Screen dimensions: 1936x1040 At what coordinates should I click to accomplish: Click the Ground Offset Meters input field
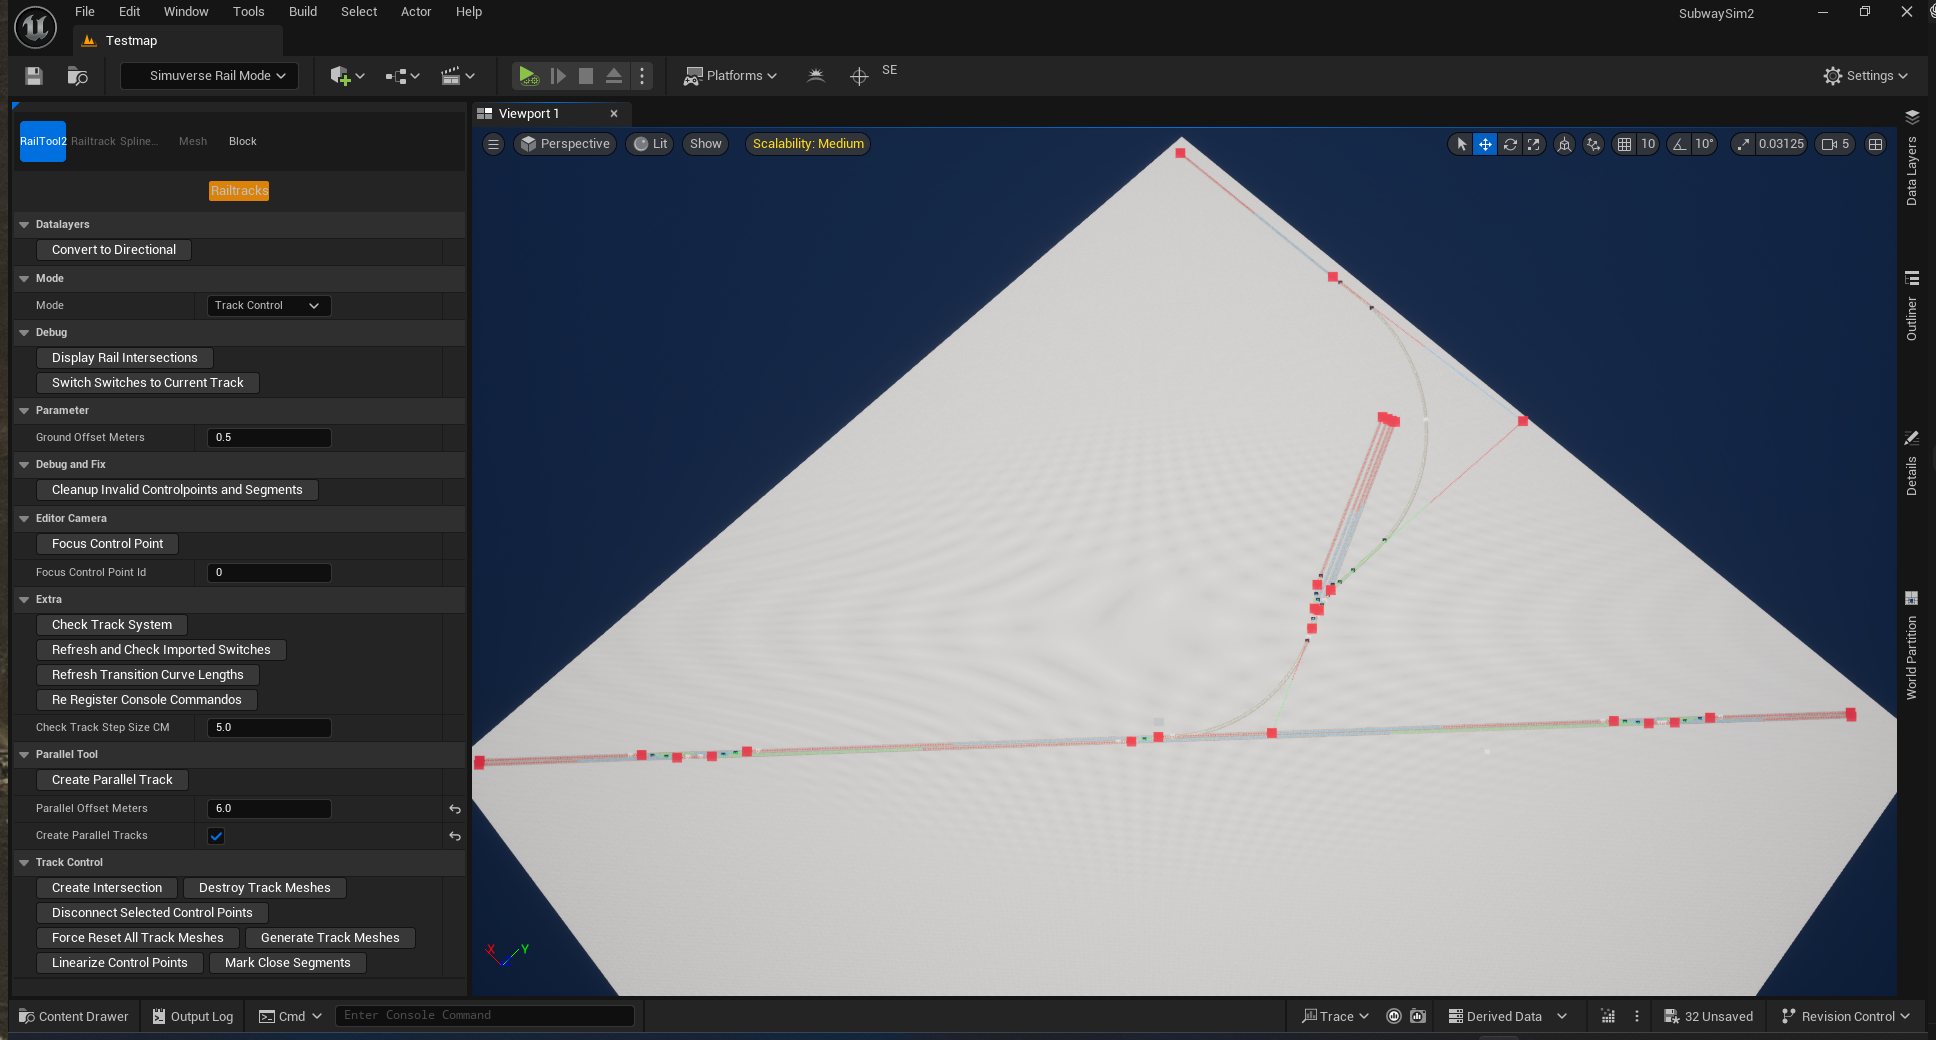(268, 438)
